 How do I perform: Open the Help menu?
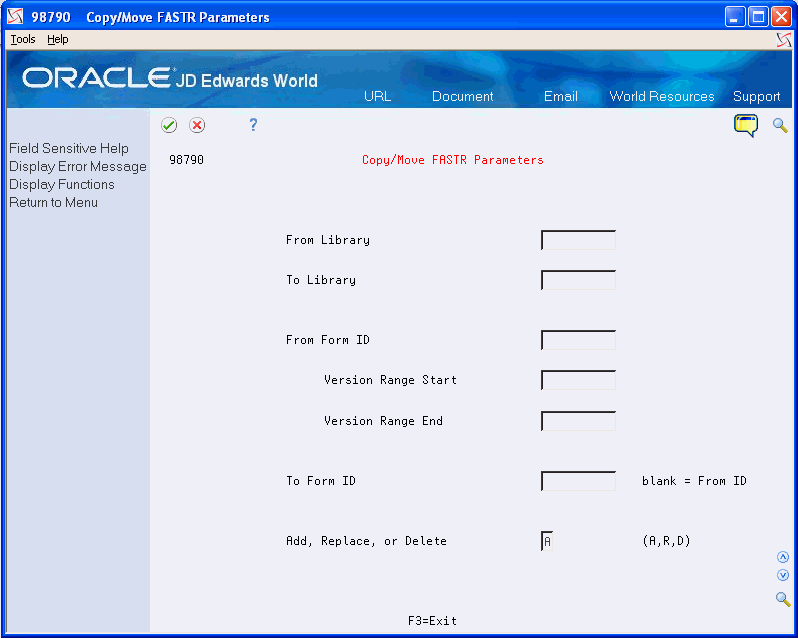tap(58, 39)
